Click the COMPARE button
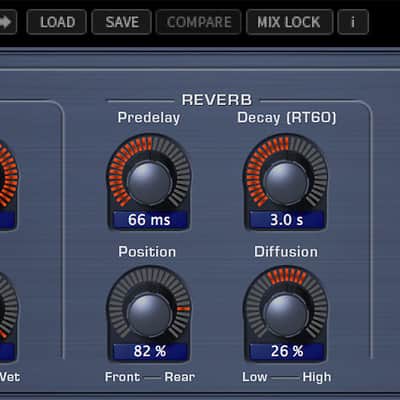The image size is (400, 400). (199, 22)
